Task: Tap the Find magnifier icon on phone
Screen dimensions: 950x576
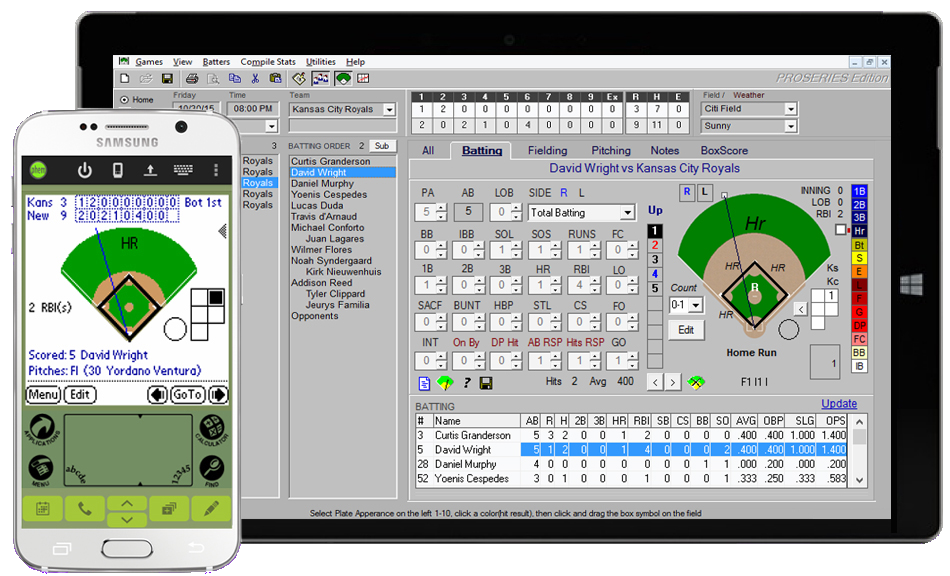Action: coord(212,470)
